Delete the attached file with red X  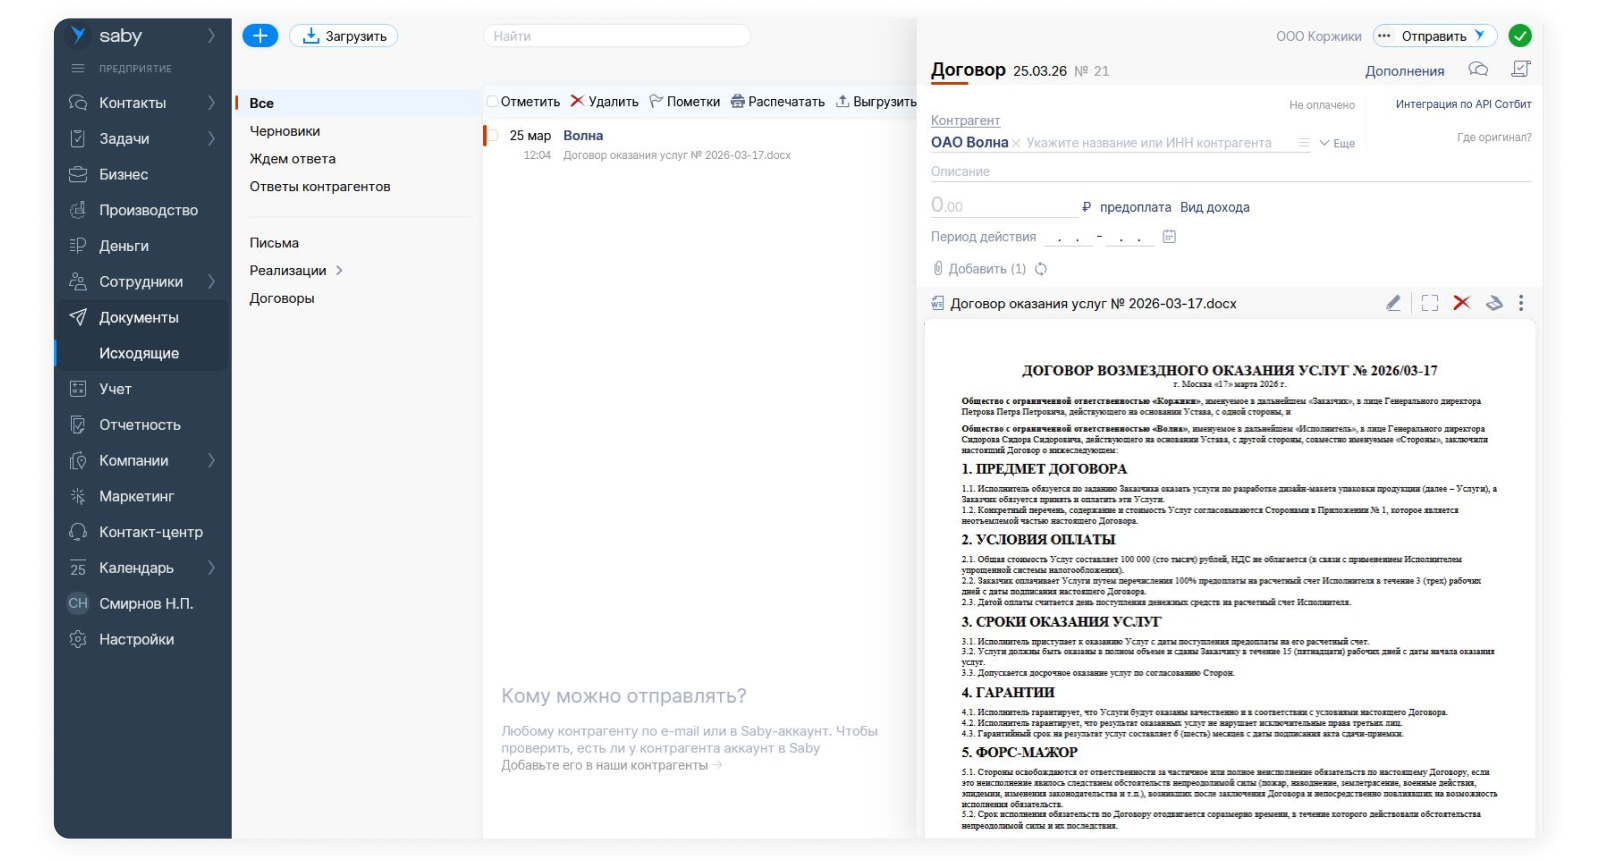(x=1461, y=303)
